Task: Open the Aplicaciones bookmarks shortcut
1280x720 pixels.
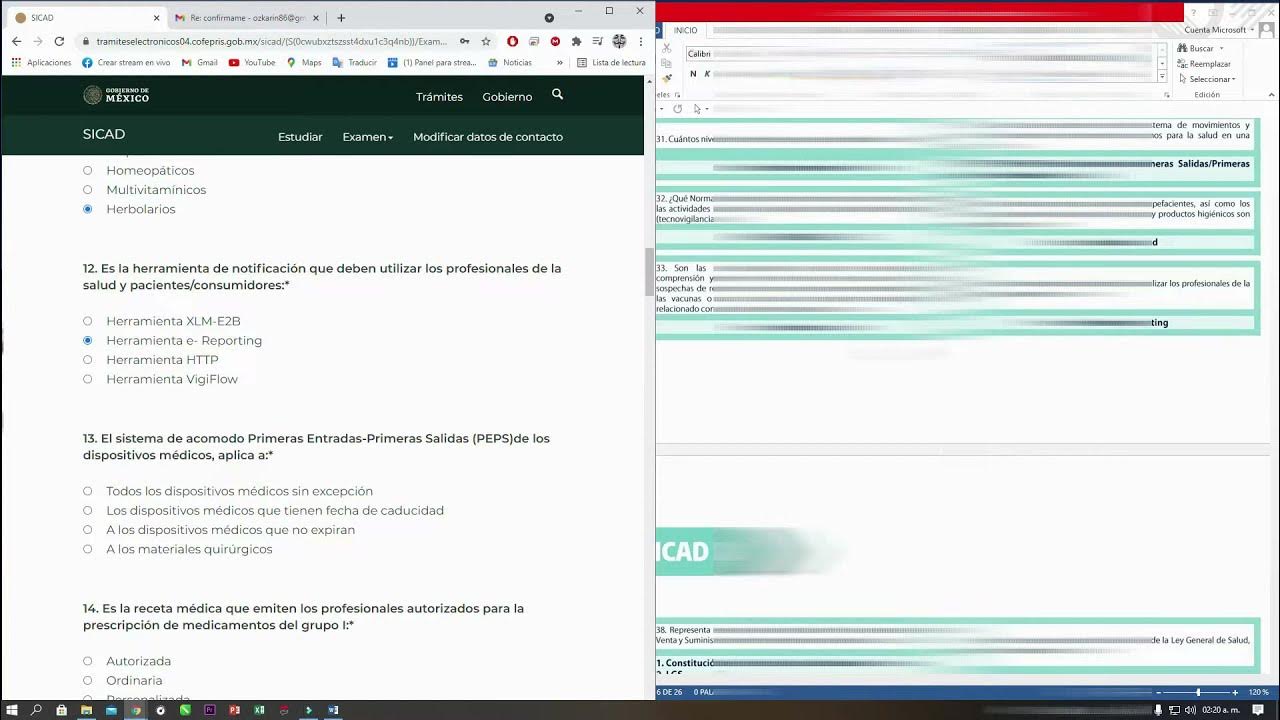Action: point(42,62)
